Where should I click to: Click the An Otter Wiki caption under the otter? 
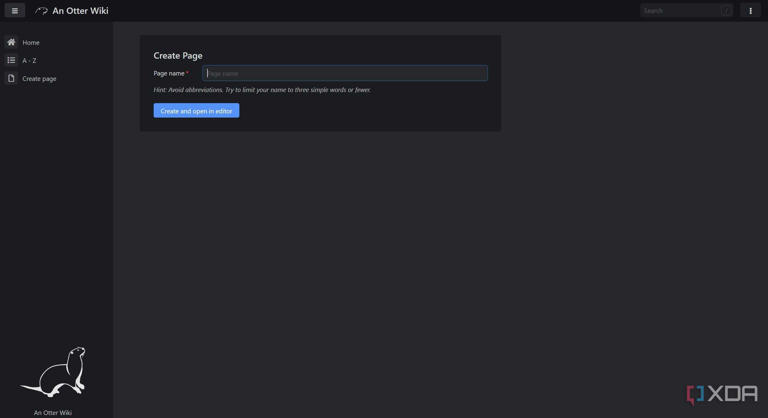53,413
